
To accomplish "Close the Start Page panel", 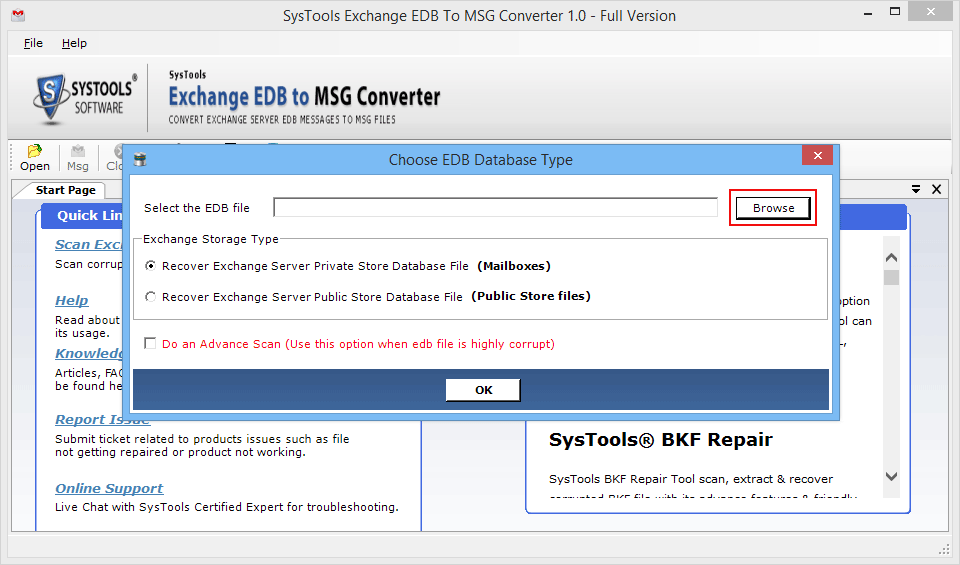I will [x=937, y=190].
